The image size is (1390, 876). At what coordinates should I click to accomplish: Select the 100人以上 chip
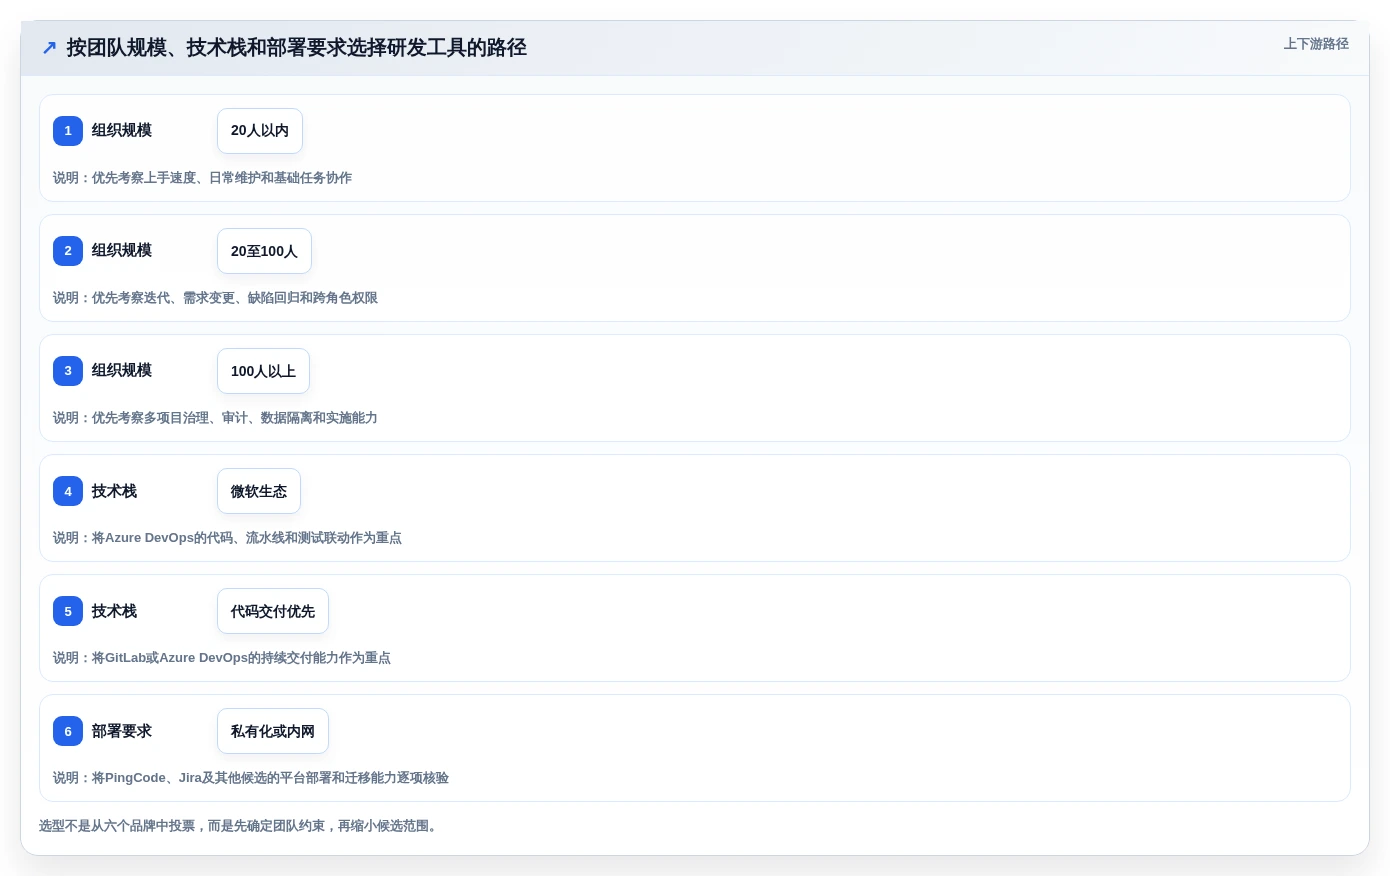point(263,371)
